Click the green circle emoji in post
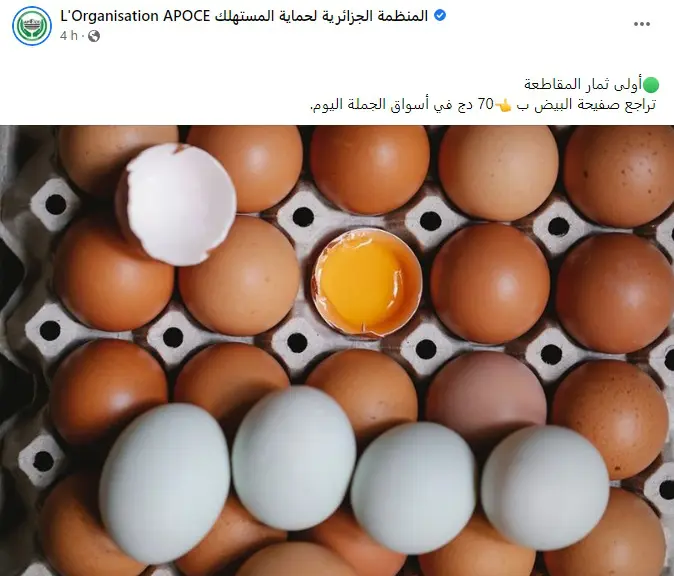Viewport: 674px width, 576px height. point(650,85)
